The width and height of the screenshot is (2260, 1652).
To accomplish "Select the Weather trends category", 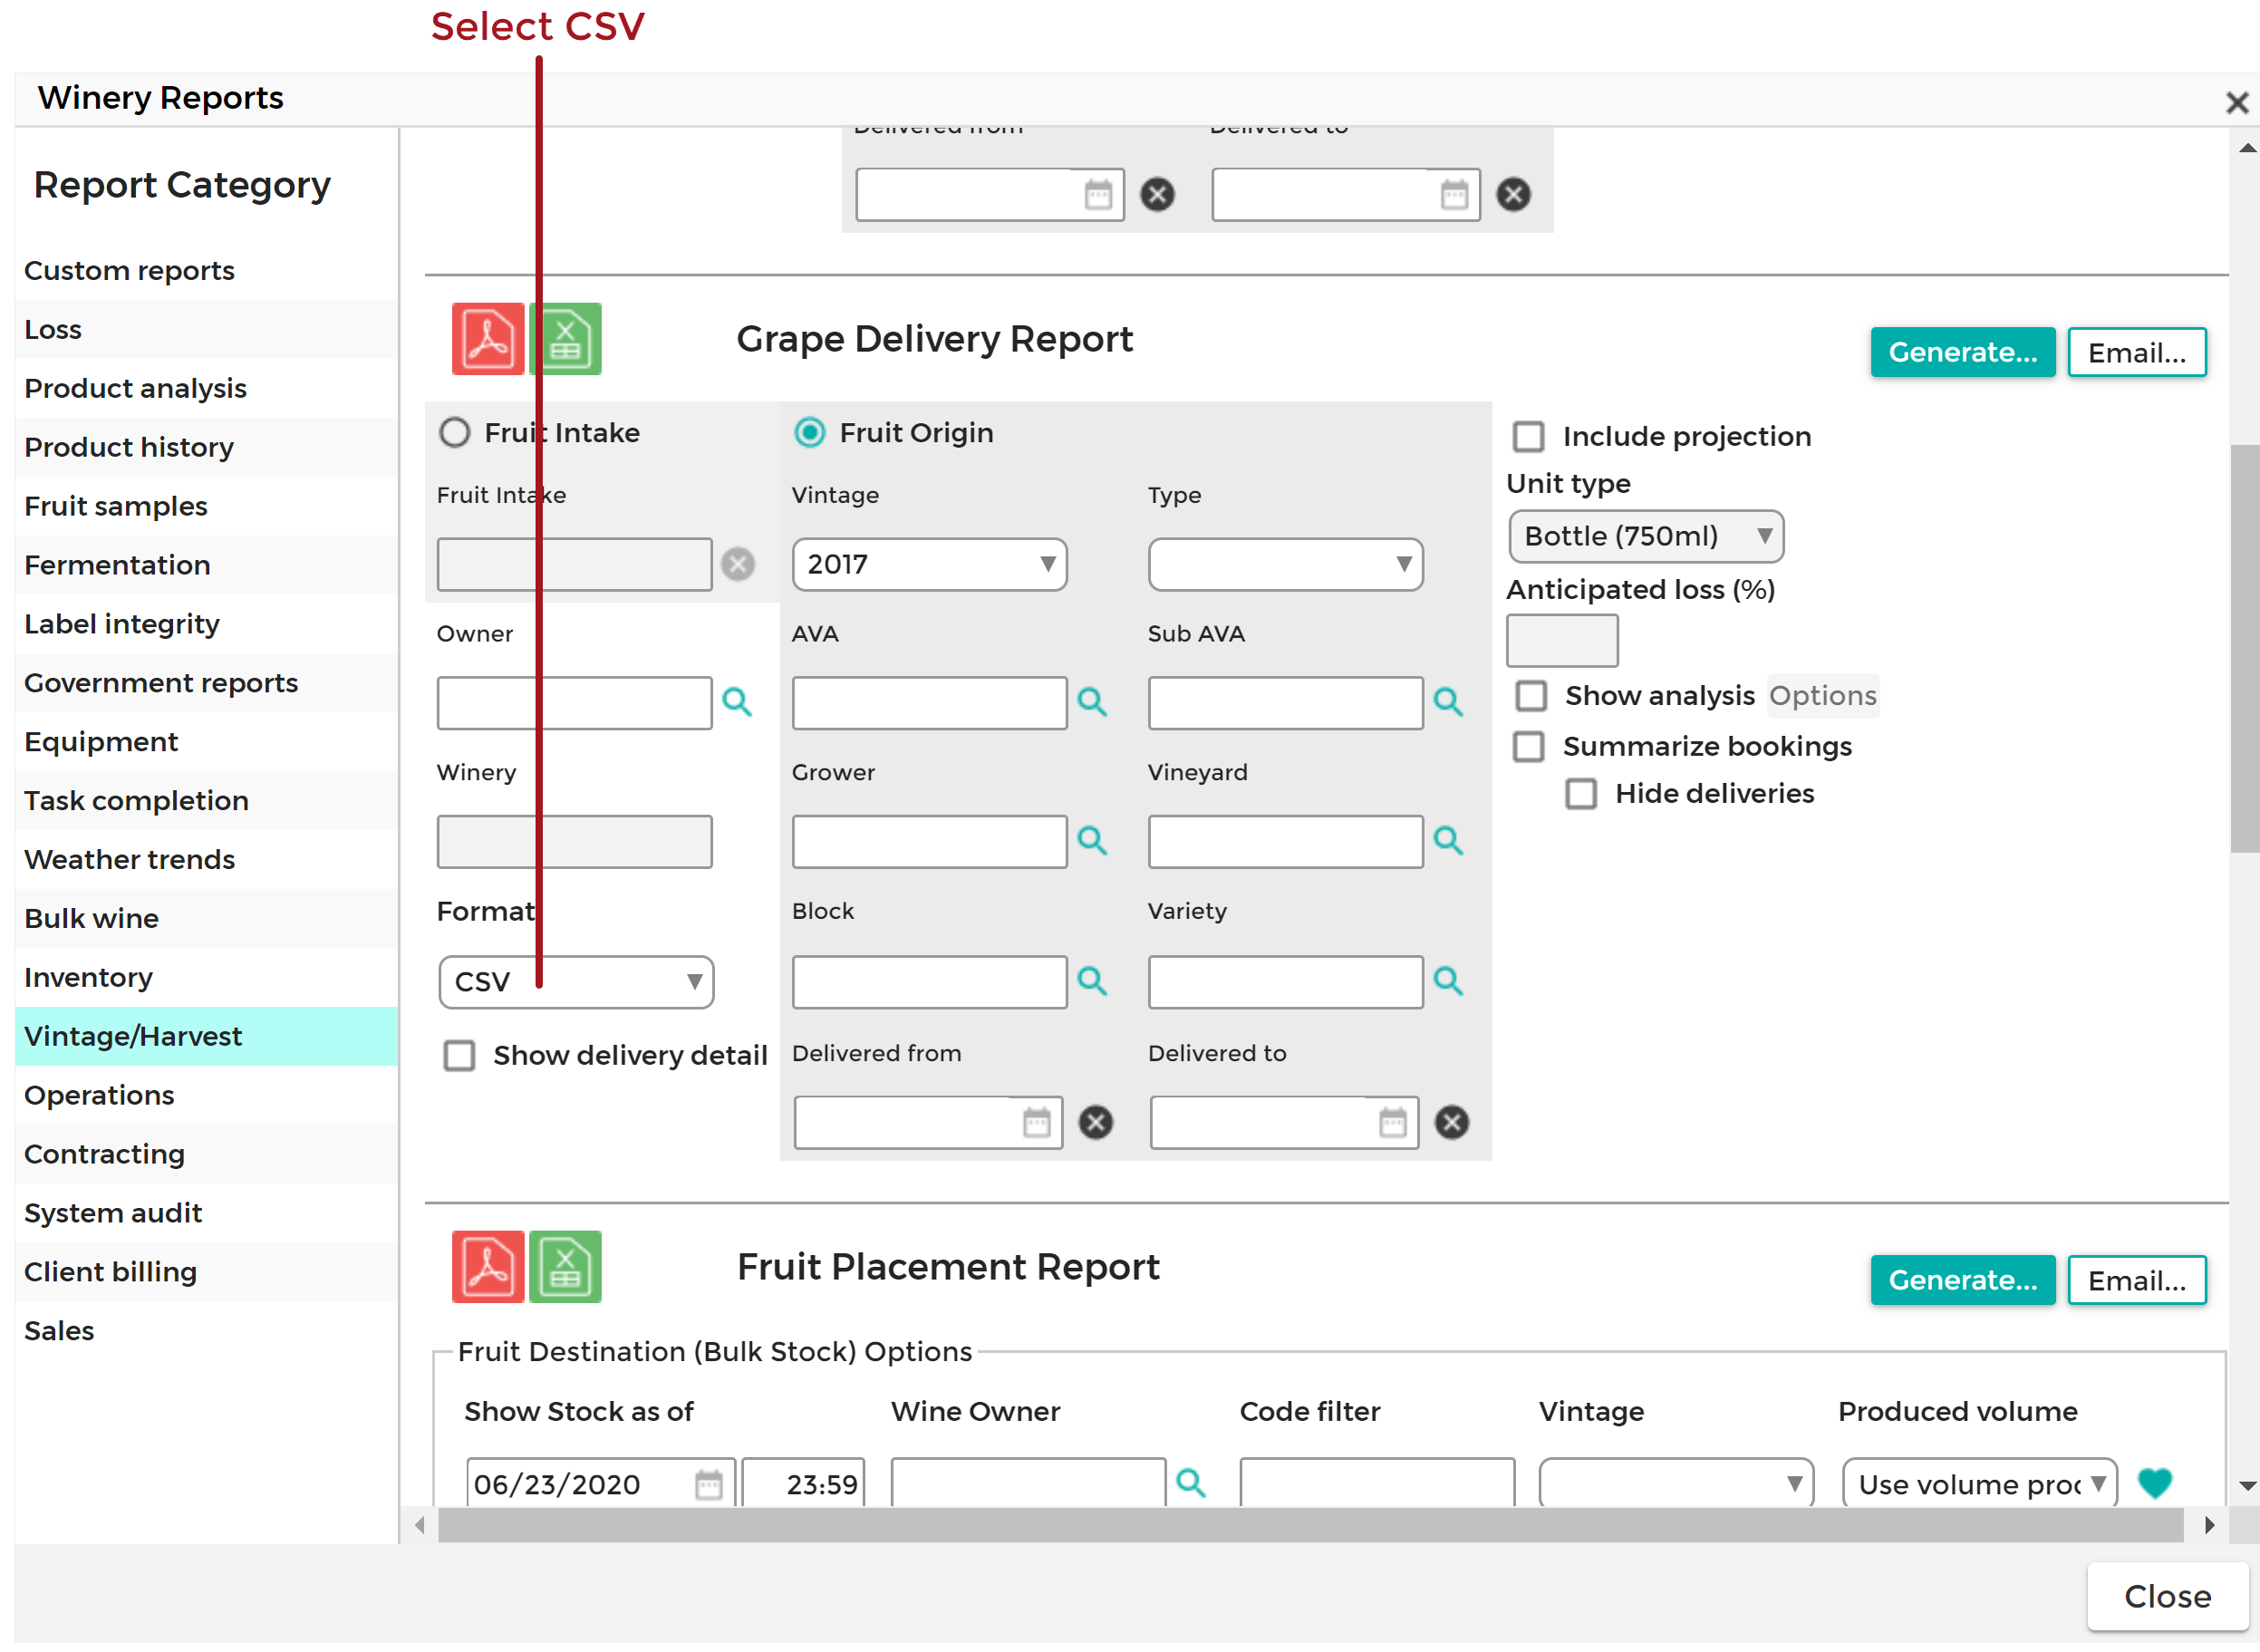I will click(207, 860).
